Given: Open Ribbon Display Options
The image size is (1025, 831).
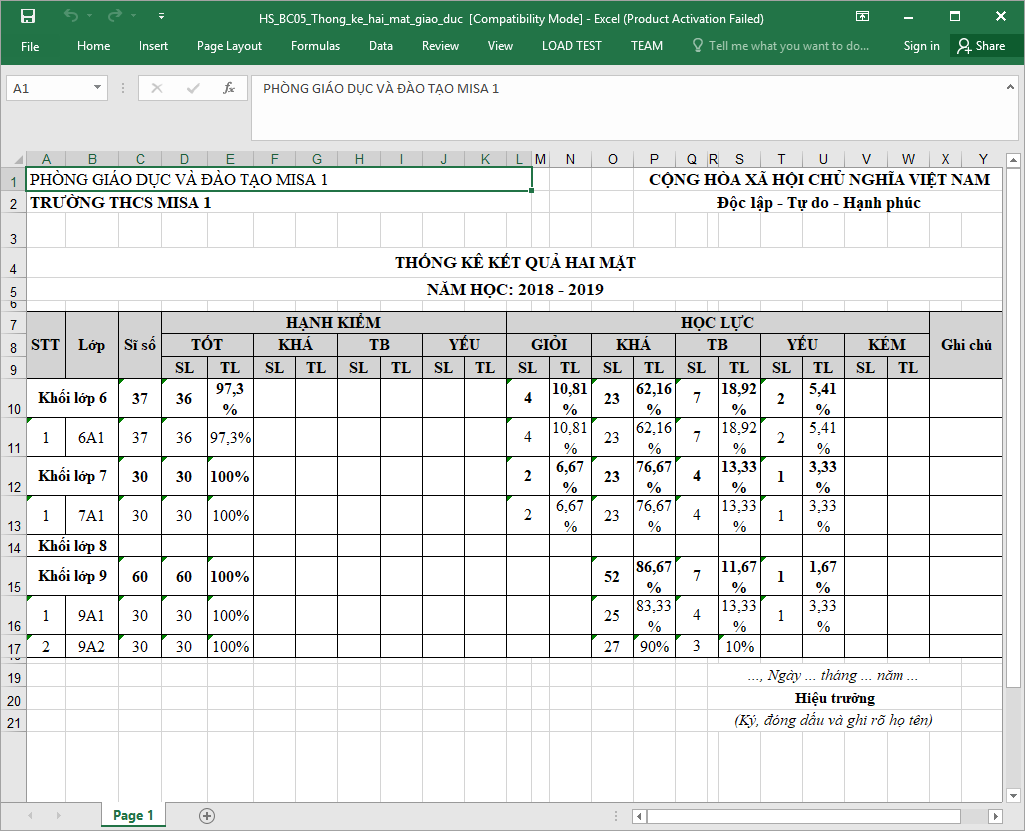Looking at the screenshot, I should tap(862, 17).
